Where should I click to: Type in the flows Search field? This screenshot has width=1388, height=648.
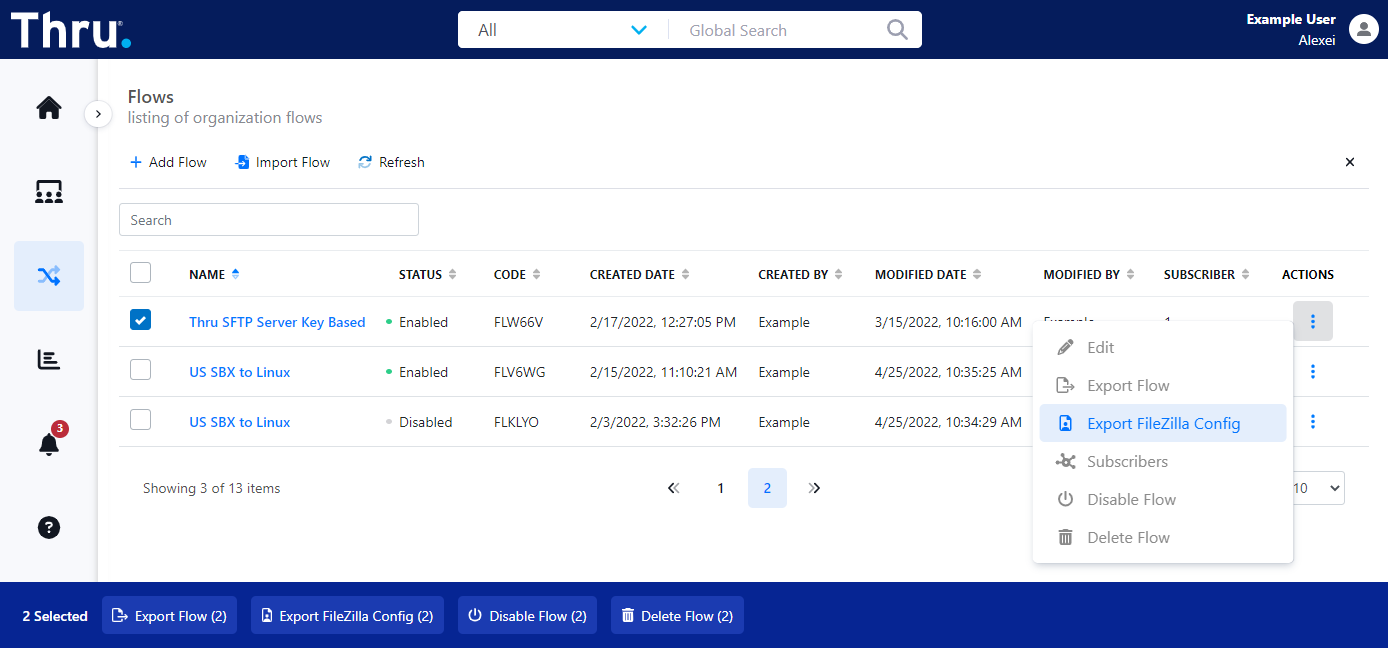268,220
